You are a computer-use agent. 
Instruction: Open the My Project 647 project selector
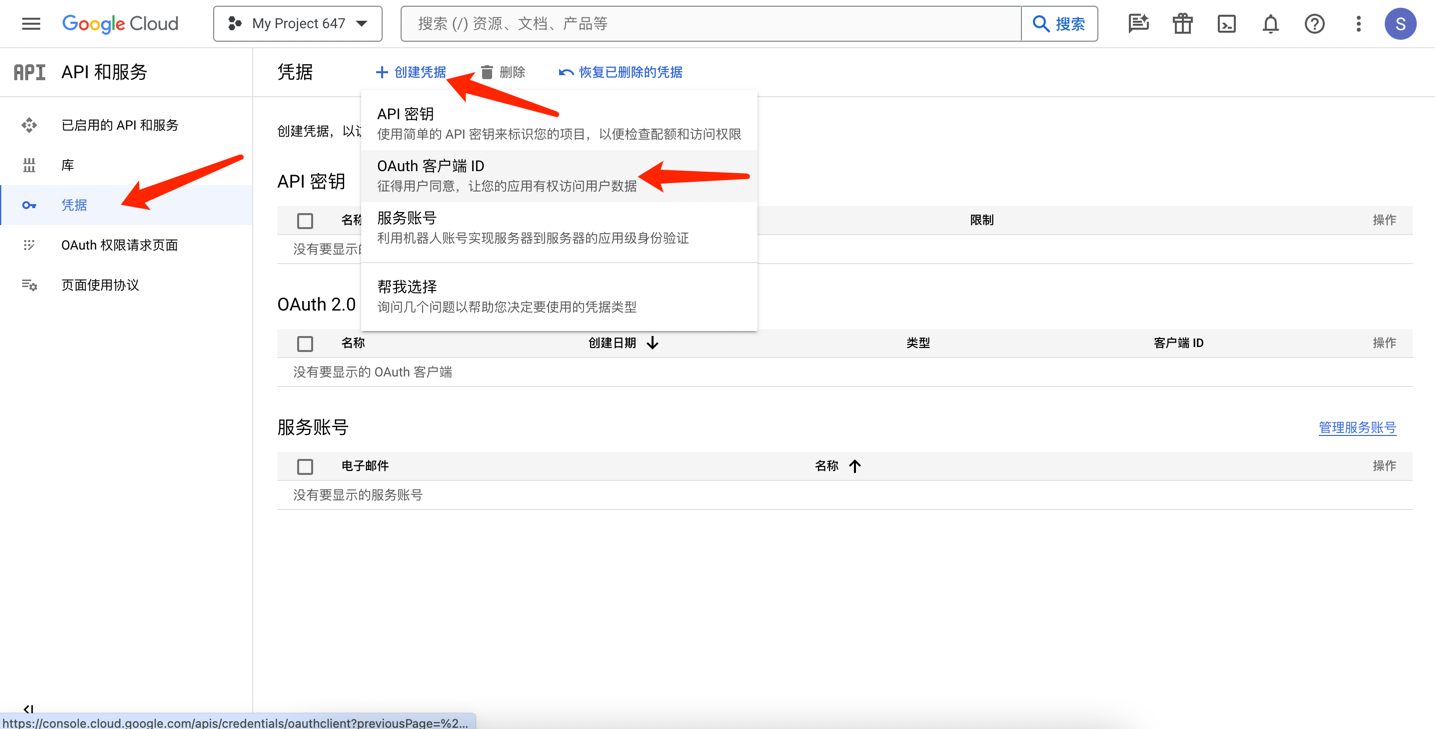[x=297, y=23]
